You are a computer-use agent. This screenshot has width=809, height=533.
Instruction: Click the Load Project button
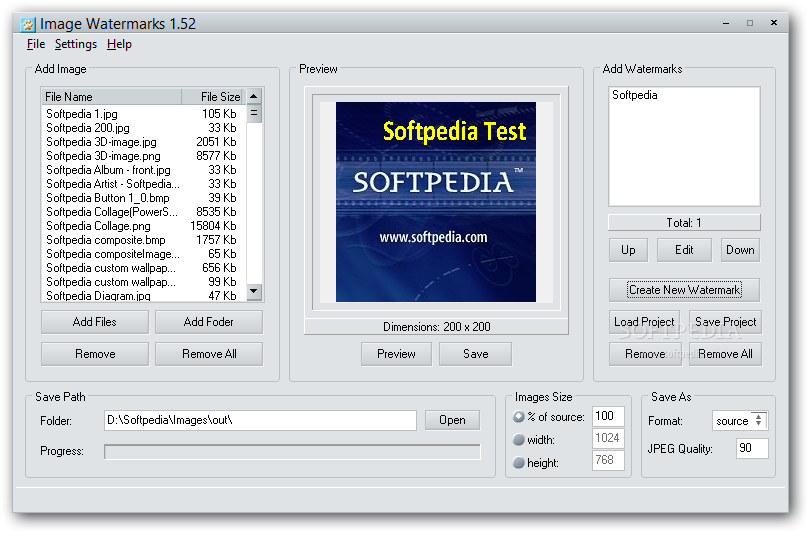pyautogui.click(x=644, y=322)
